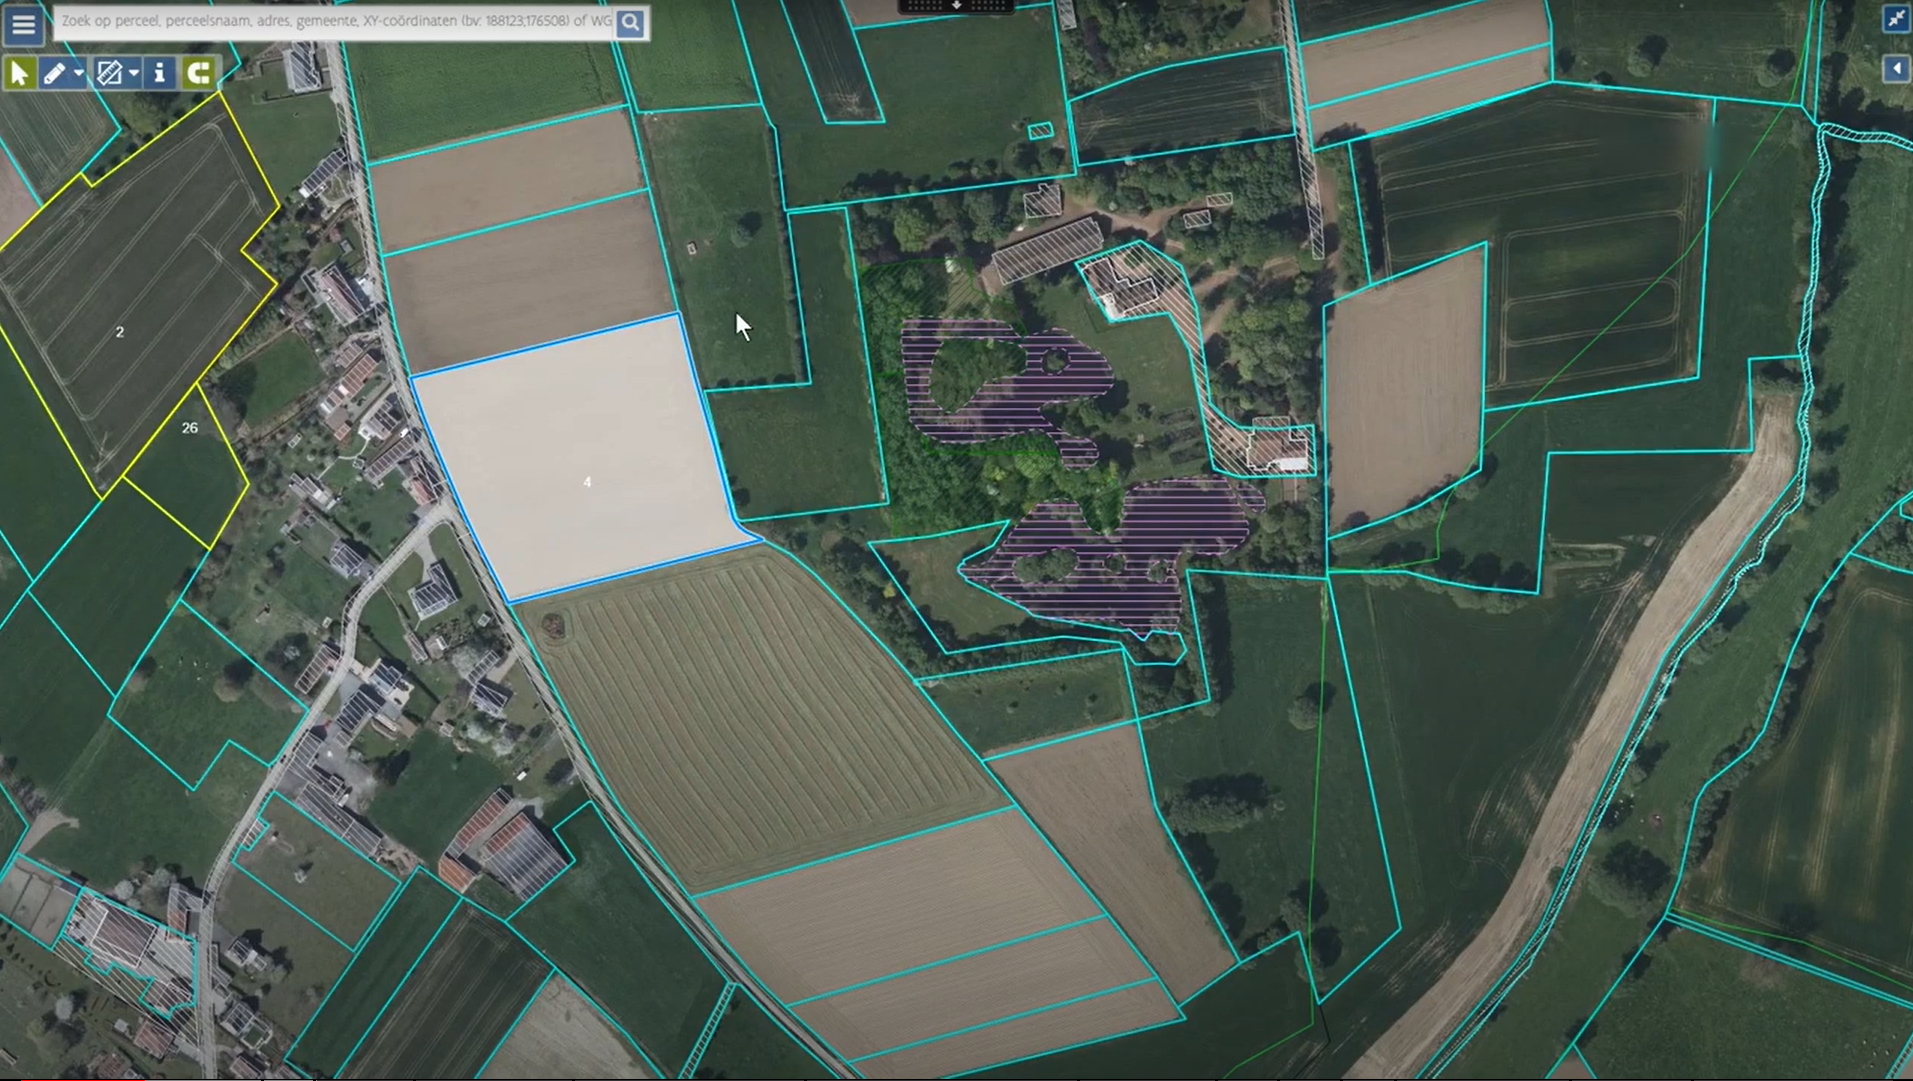Image resolution: width=1913 pixels, height=1081 pixels.
Task: Click the magnifier search button
Action: (630, 22)
